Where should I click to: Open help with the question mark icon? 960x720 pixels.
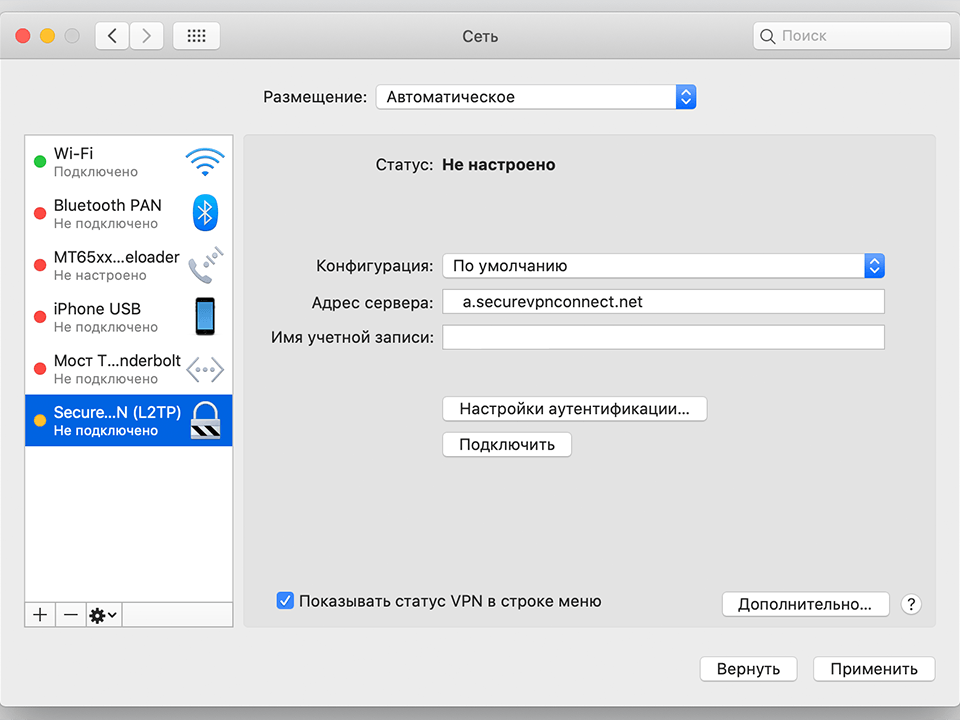coord(910,604)
